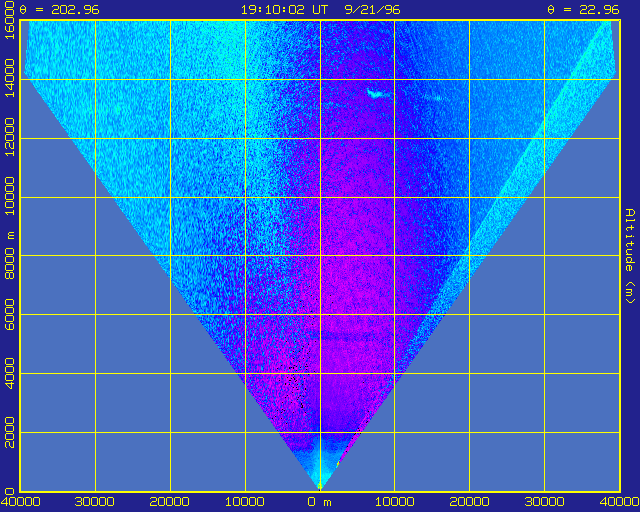This screenshot has height=512, width=640.
Task: Select the 19:10:02 UT timestamp
Action: (284, 9)
